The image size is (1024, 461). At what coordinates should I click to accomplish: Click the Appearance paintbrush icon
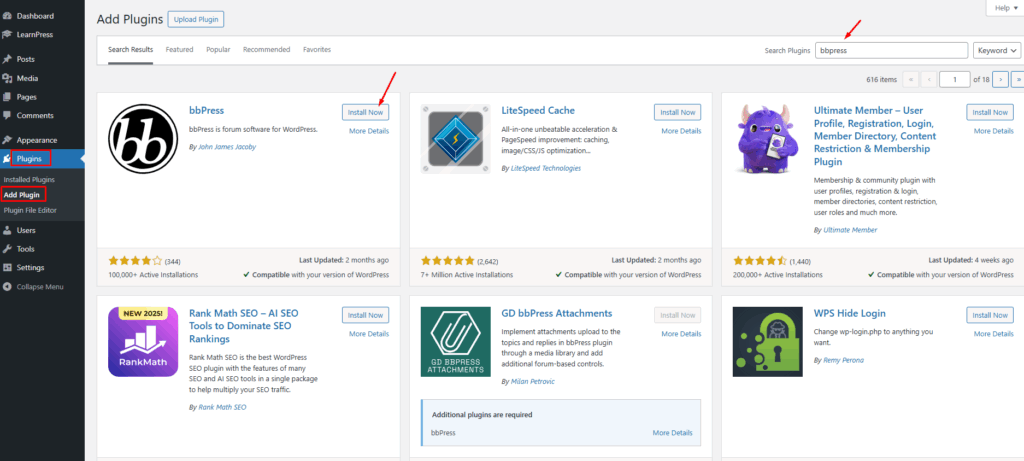pyautogui.click(x=7, y=140)
